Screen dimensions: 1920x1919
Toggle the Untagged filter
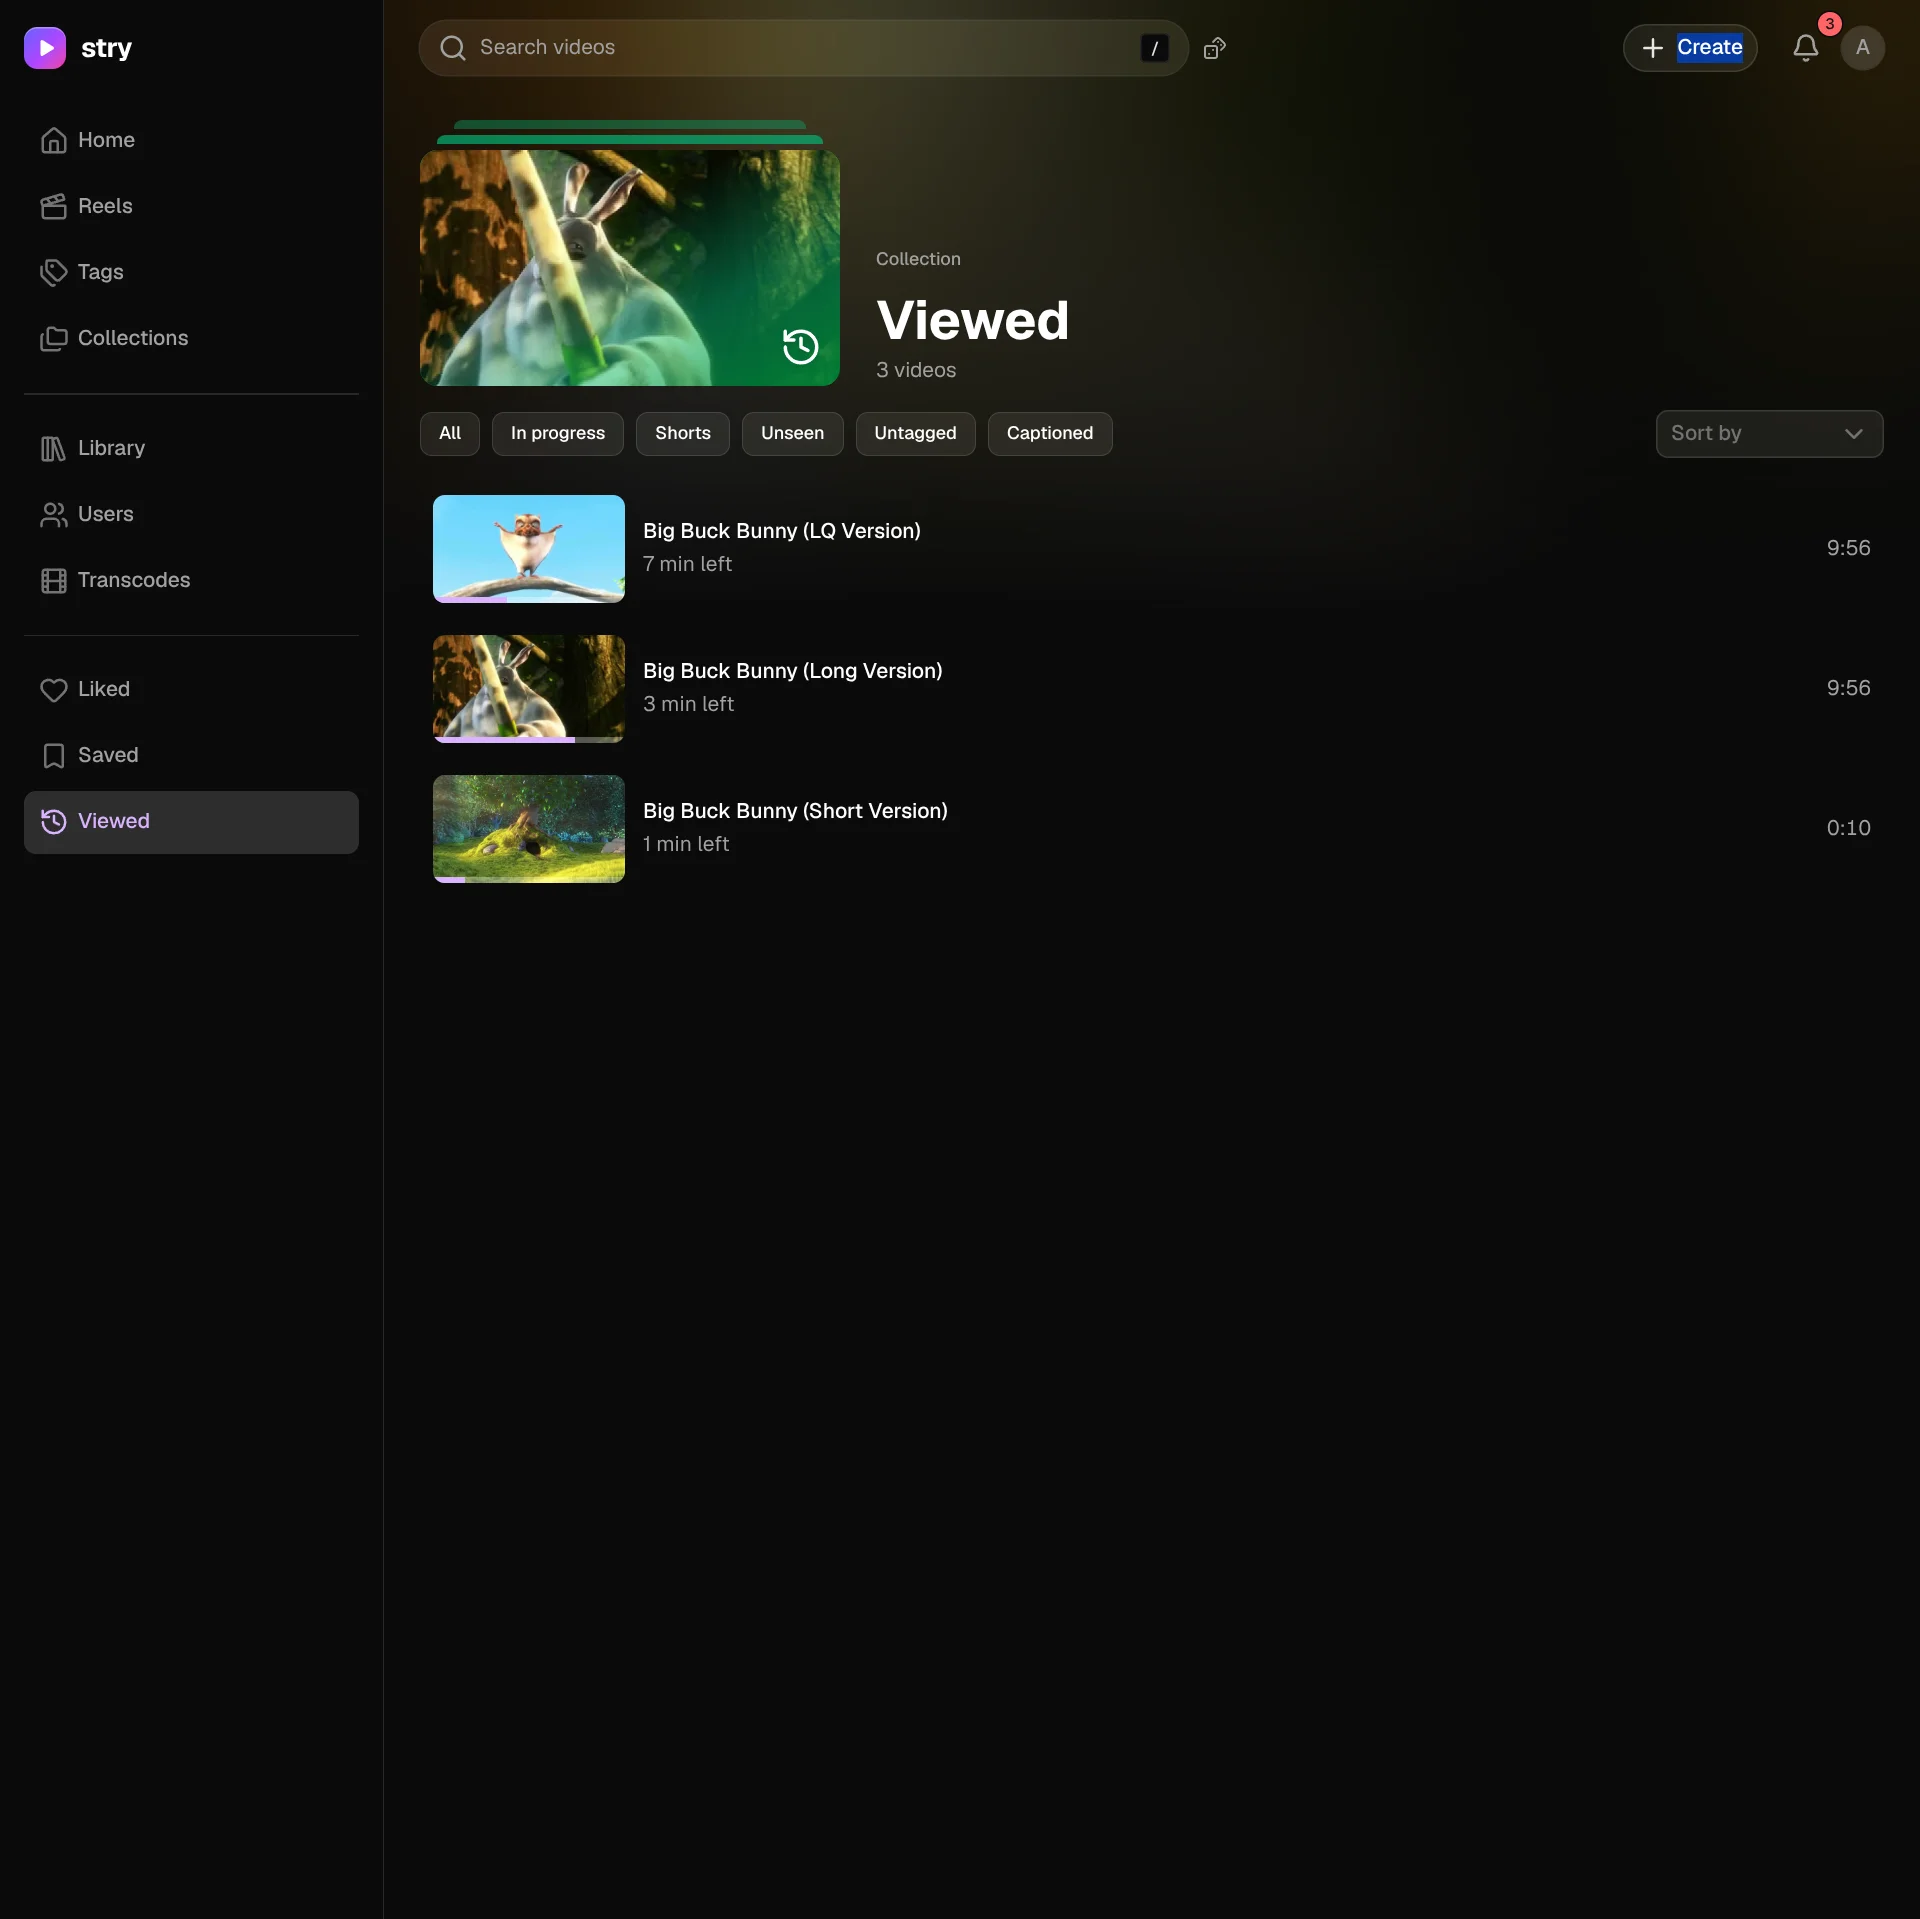(x=916, y=434)
